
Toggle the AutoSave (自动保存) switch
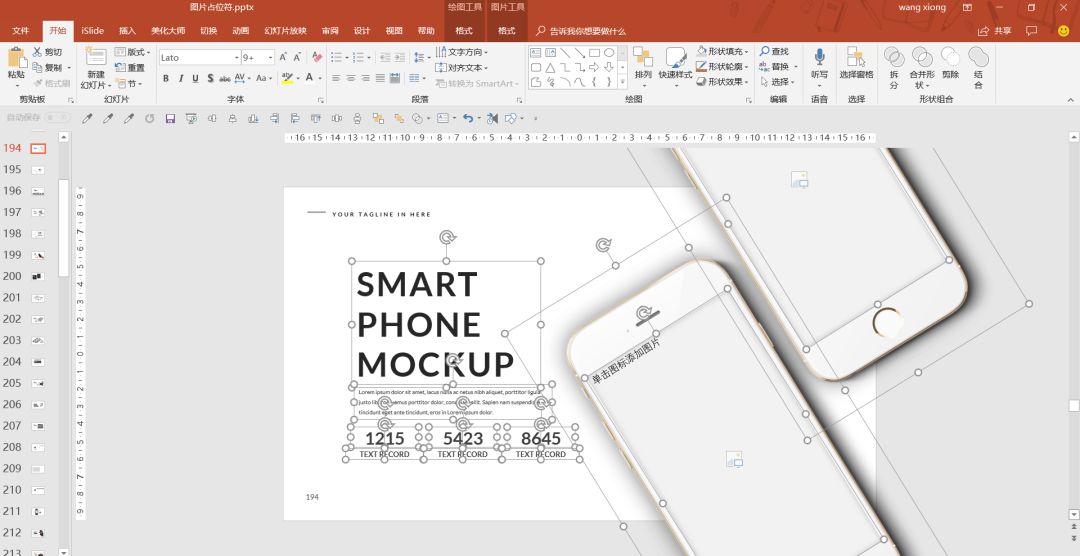56,118
